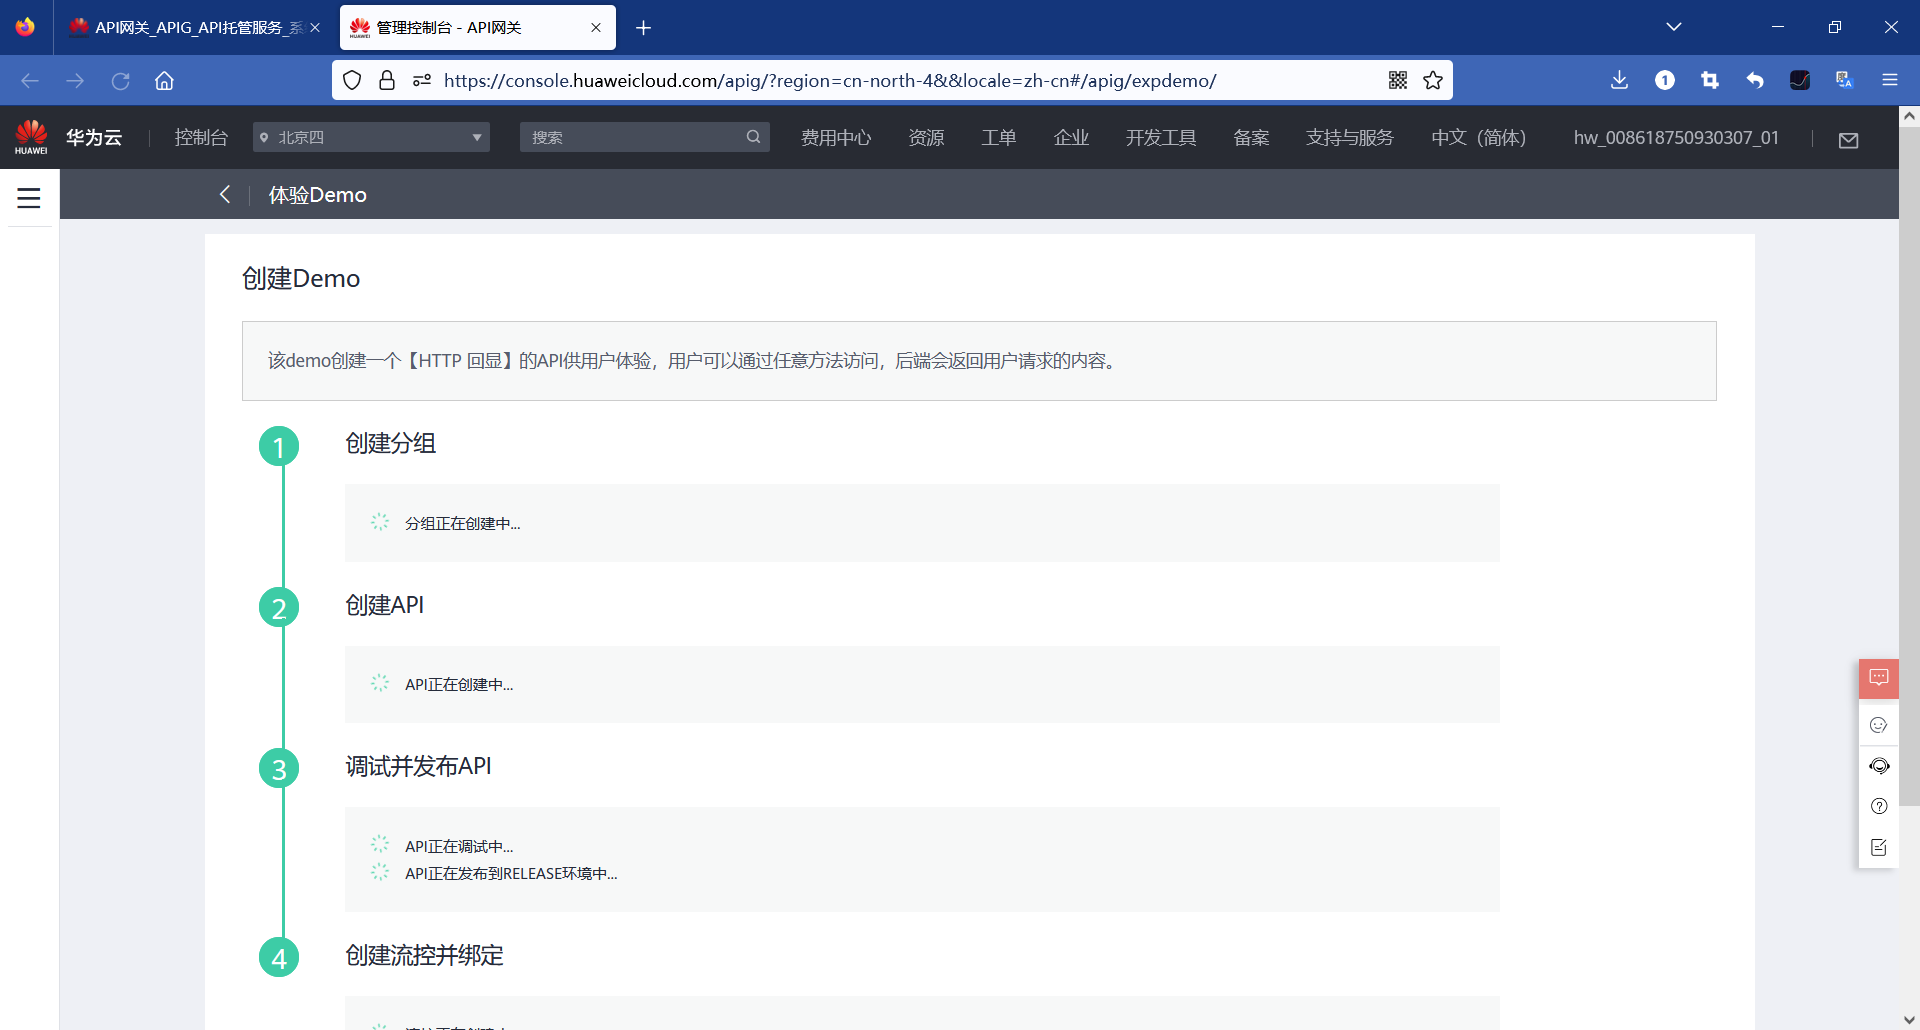Open 企业 menu
This screenshot has width=1920, height=1030.
[1071, 137]
